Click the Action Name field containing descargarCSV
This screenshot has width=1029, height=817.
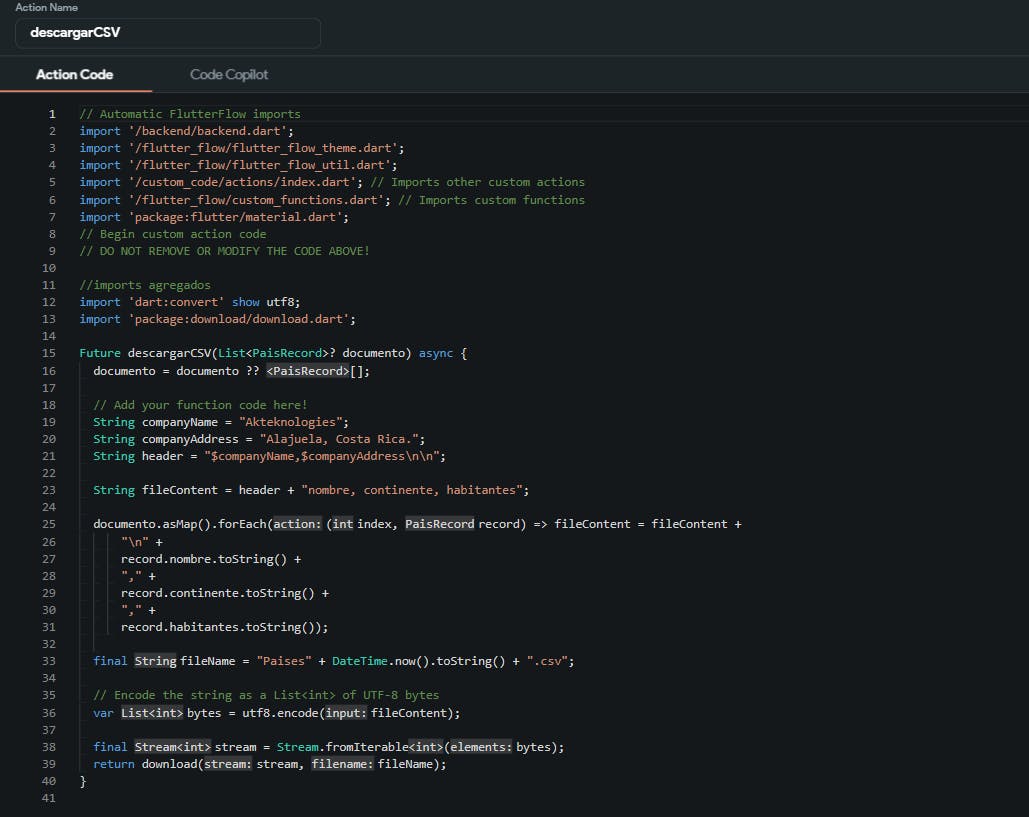click(x=167, y=33)
